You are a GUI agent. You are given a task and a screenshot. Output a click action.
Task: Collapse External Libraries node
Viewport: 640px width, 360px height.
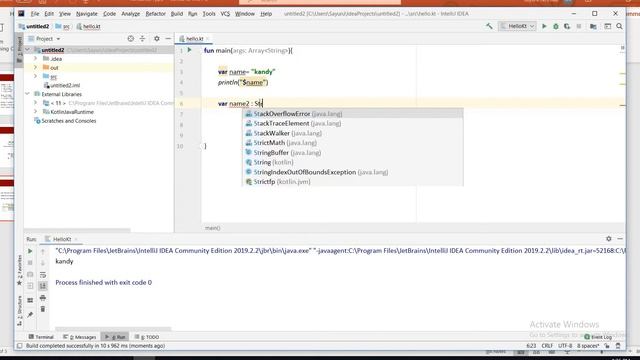click(28, 94)
